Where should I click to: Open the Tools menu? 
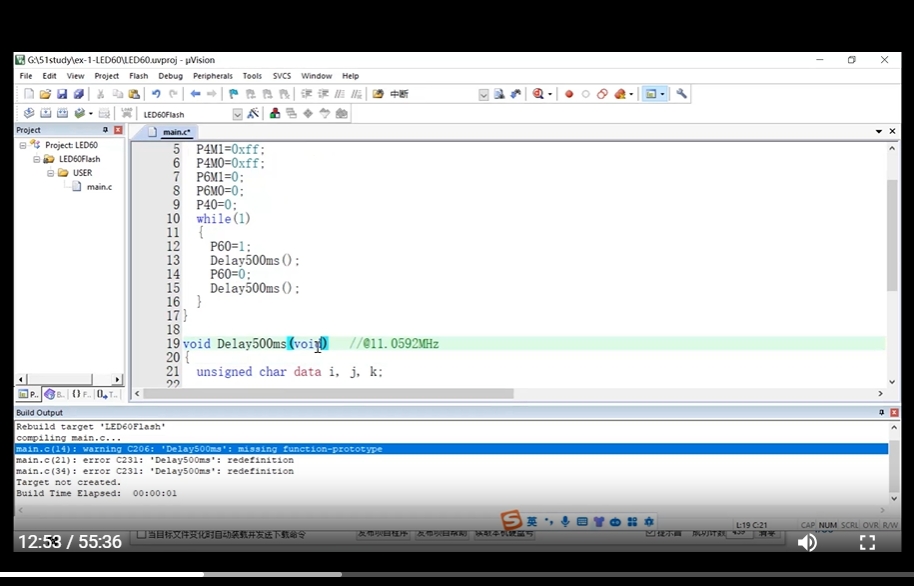(x=252, y=76)
